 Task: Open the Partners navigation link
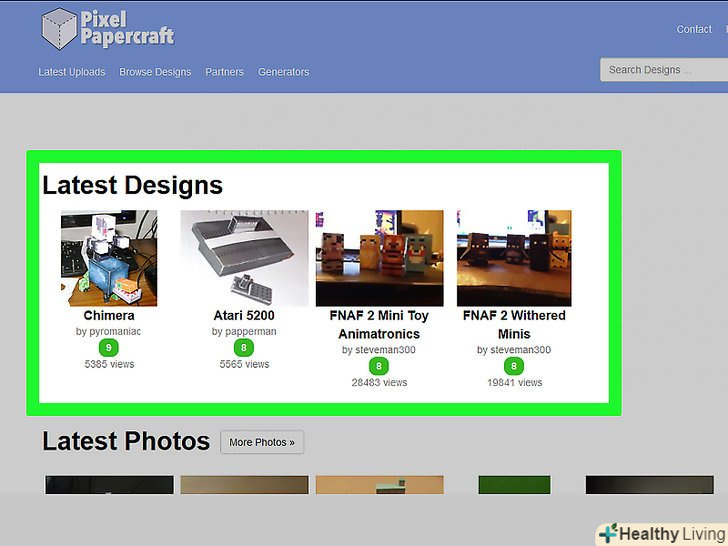coord(225,72)
